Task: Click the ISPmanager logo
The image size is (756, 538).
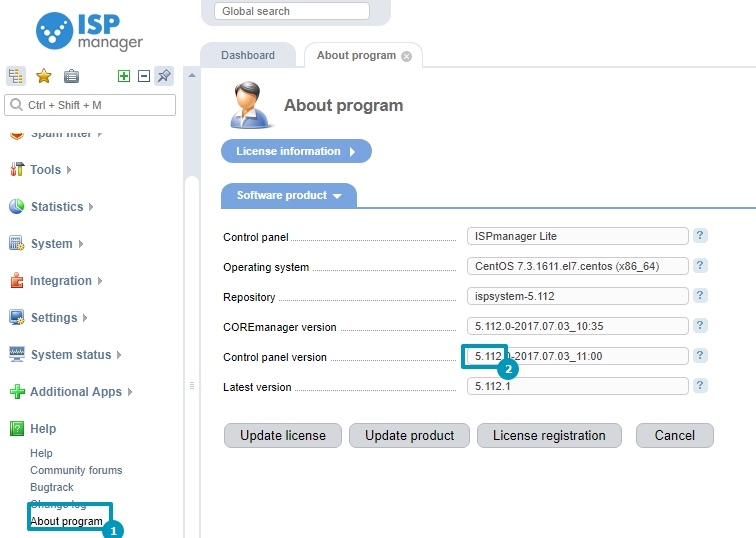Action: (90, 31)
